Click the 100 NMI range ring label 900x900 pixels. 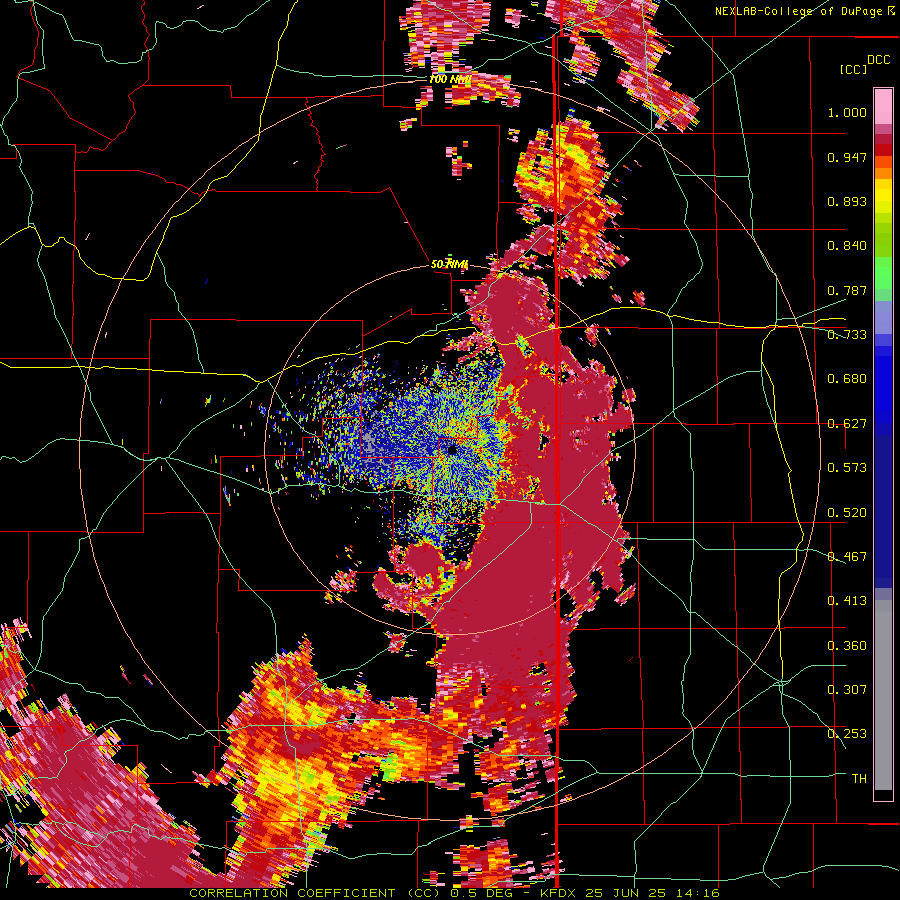click(x=450, y=79)
